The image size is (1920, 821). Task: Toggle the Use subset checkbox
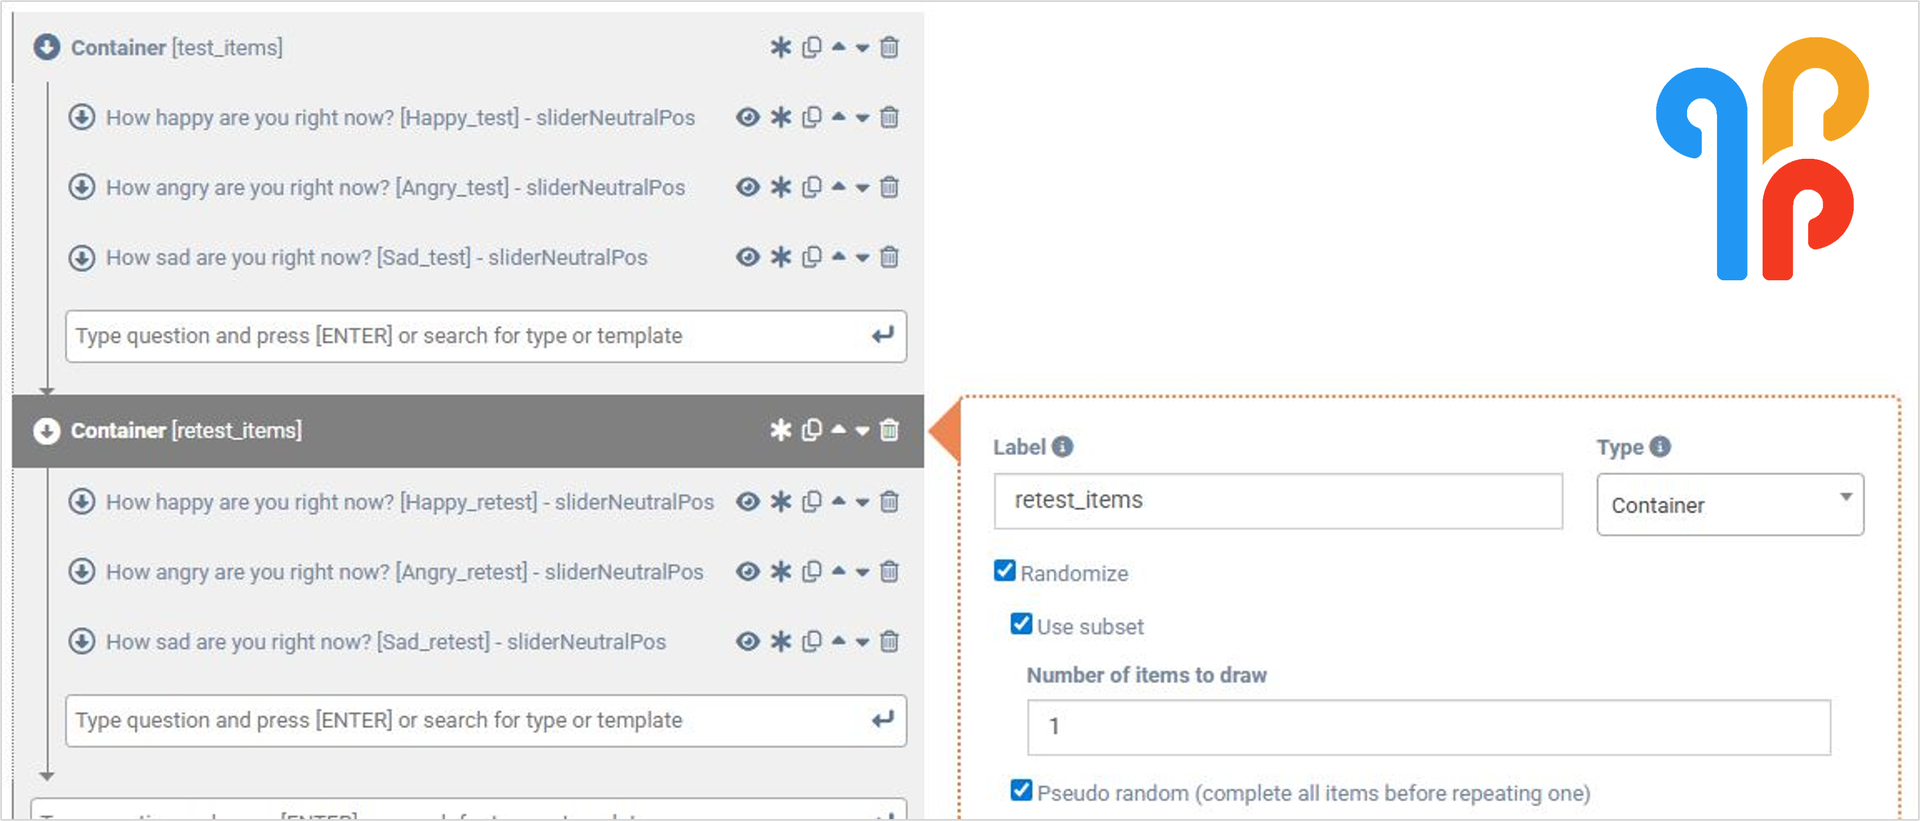pos(1021,623)
